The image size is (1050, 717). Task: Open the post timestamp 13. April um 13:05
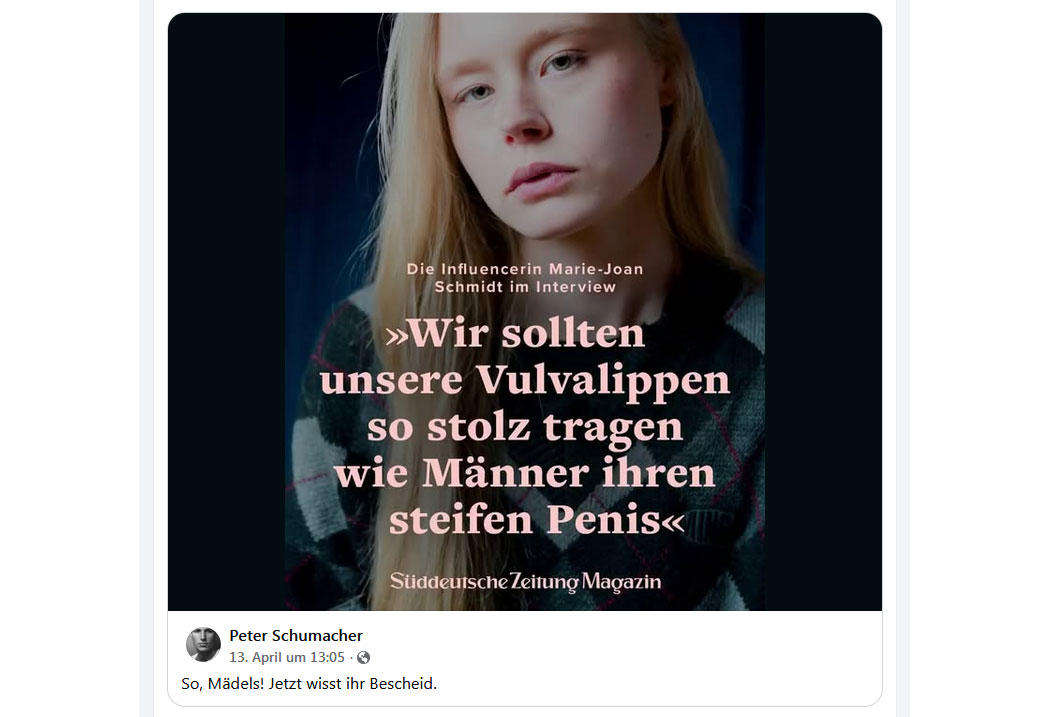click(287, 657)
